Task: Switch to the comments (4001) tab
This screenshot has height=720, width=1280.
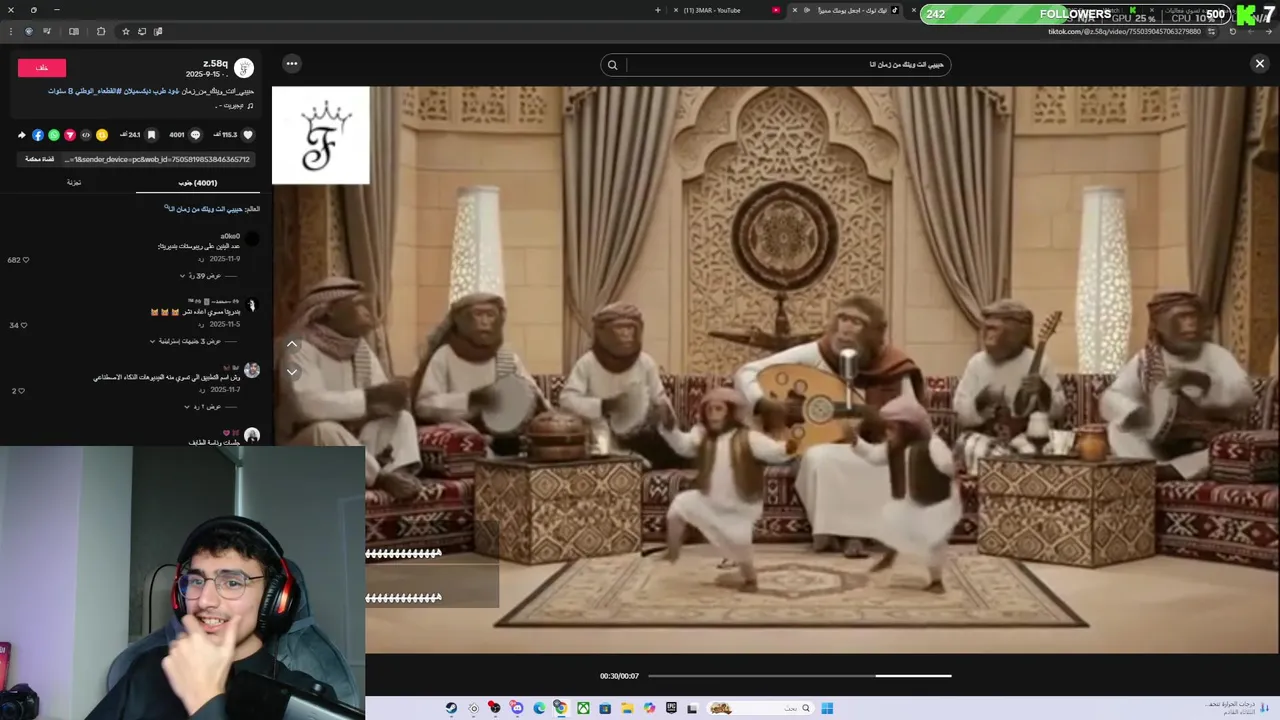Action: coord(198,183)
